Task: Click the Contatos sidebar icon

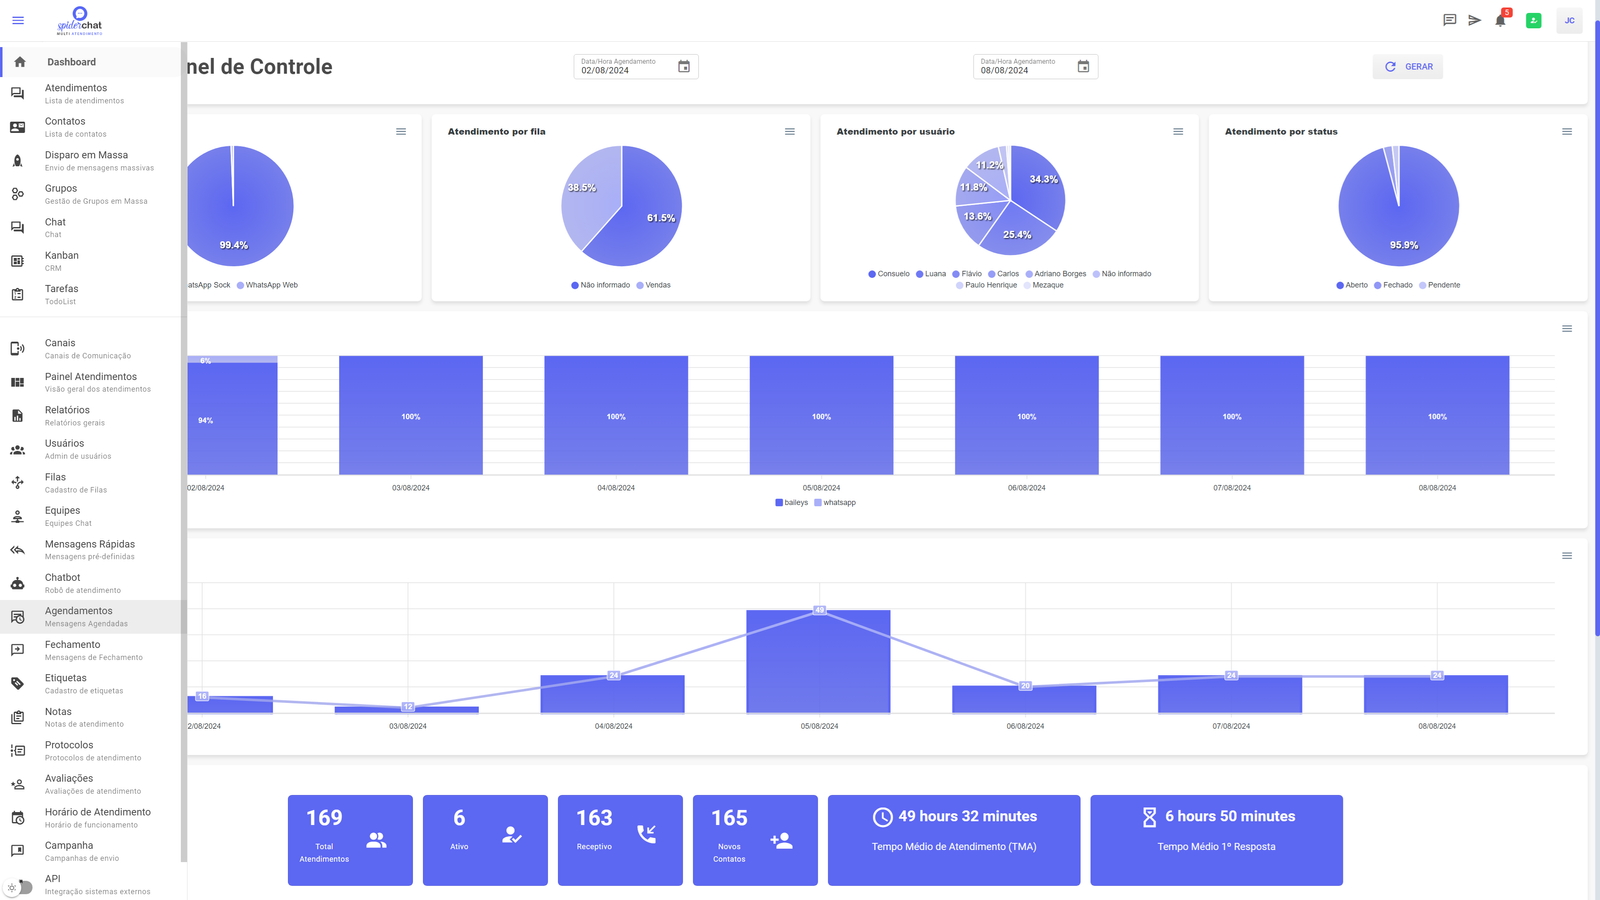Action: (17, 127)
